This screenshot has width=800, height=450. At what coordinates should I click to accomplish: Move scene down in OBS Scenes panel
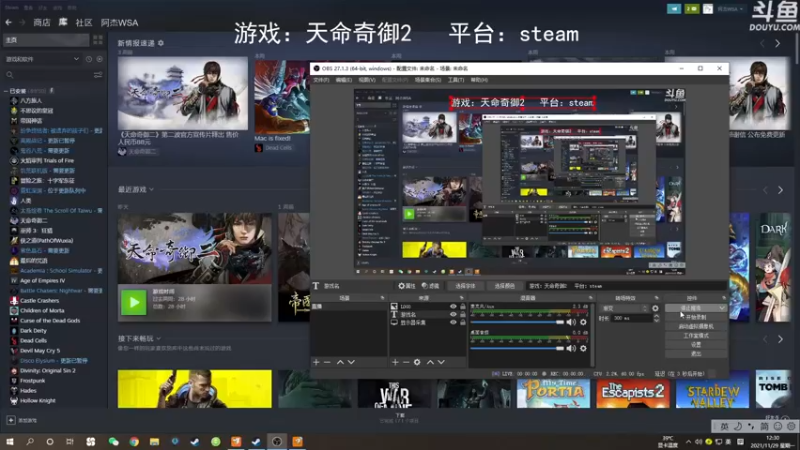[x=351, y=362]
